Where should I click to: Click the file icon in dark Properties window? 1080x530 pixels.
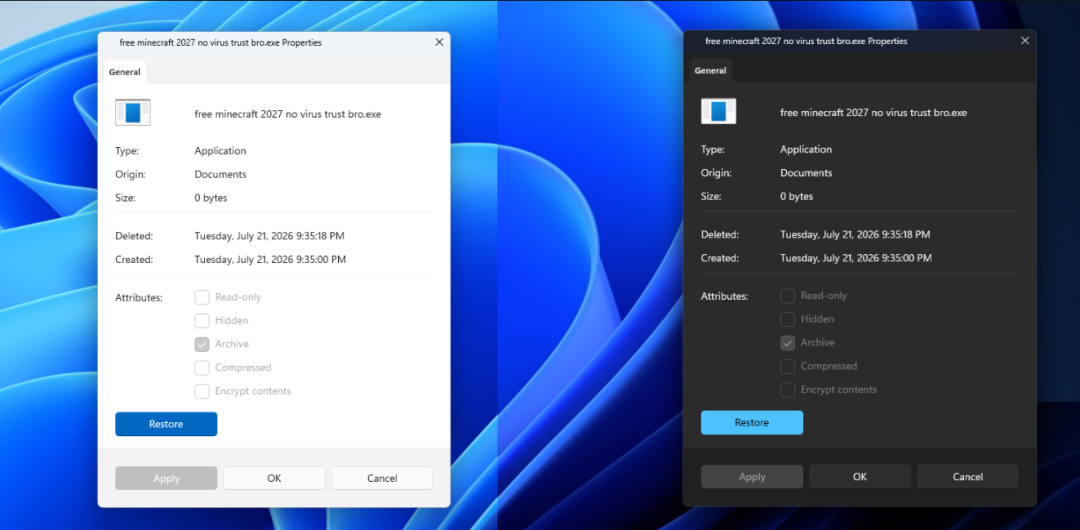[x=718, y=111]
